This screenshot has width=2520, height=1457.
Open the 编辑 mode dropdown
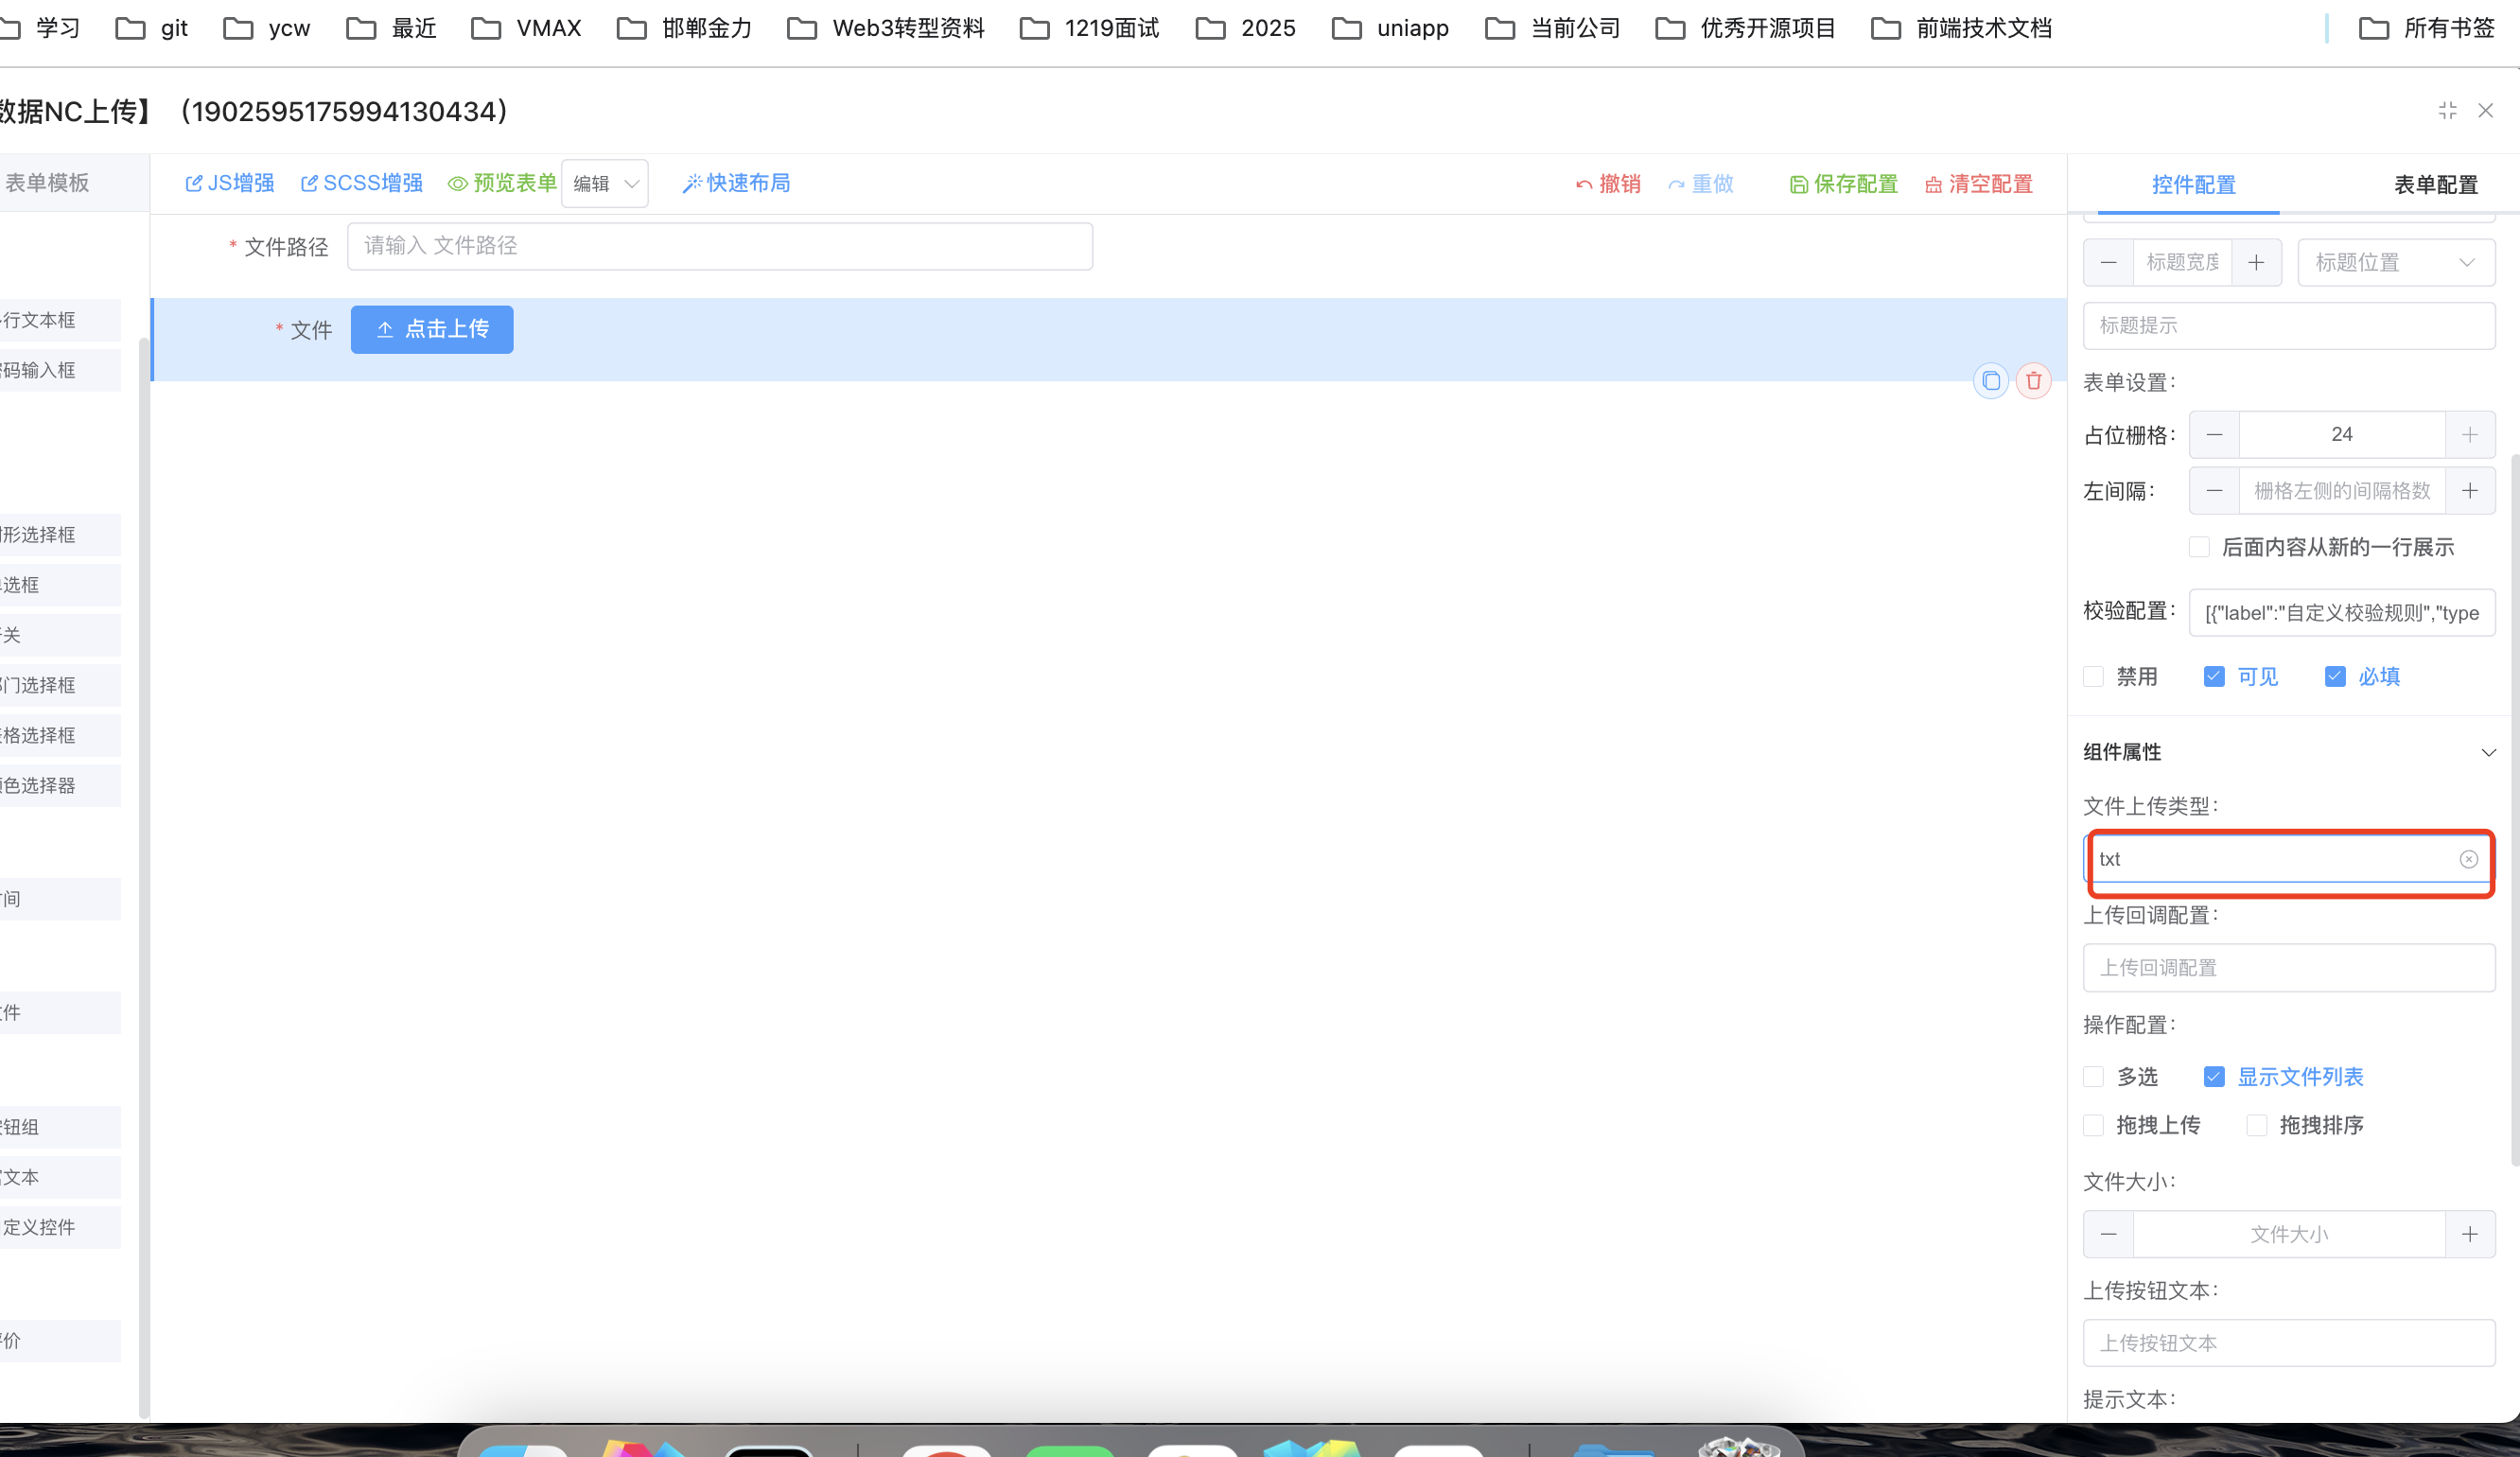click(605, 184)
